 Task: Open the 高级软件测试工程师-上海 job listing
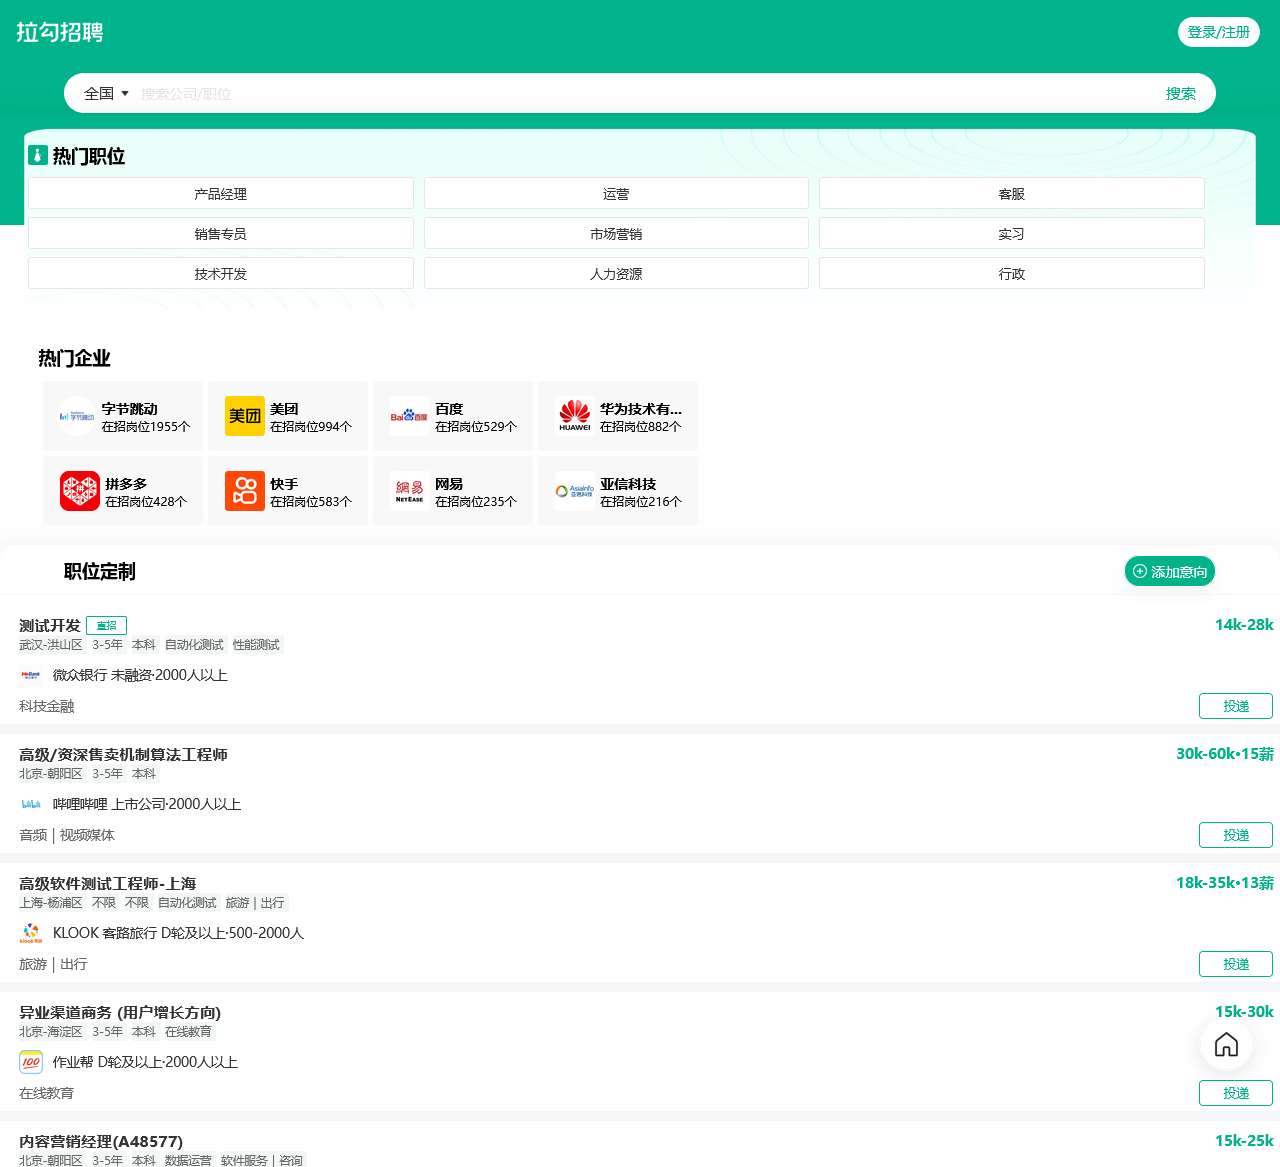tap(107, 884)
